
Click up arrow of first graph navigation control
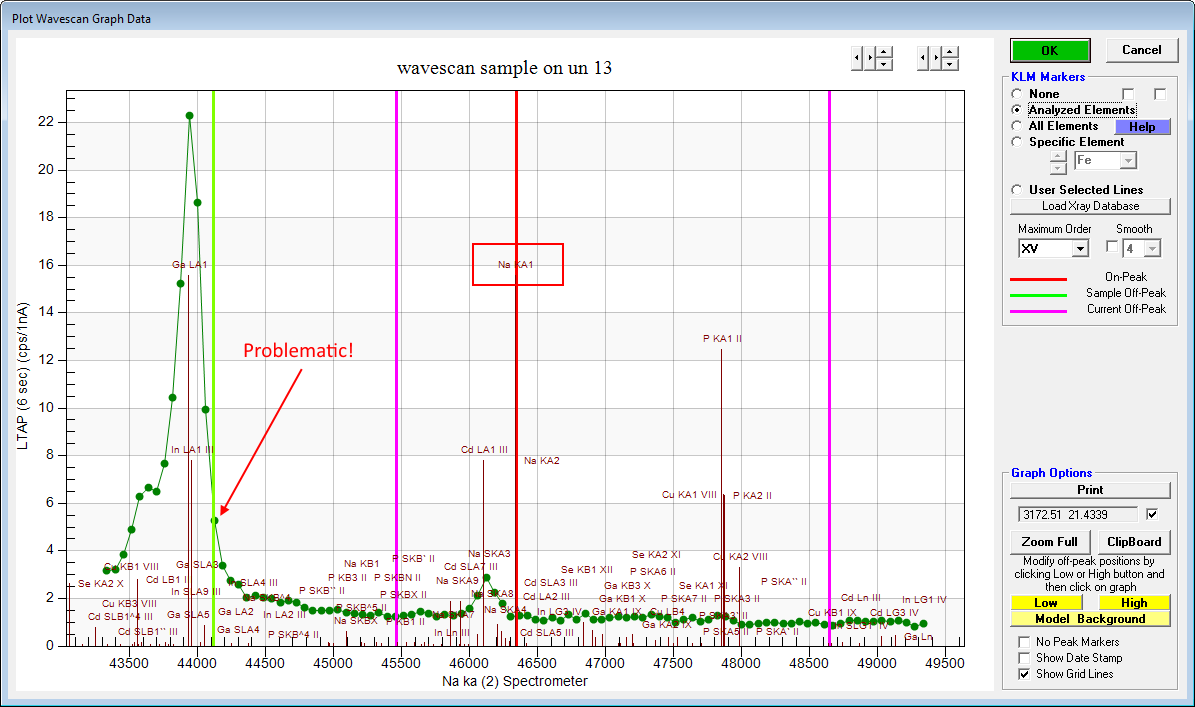tap(884, 52)
